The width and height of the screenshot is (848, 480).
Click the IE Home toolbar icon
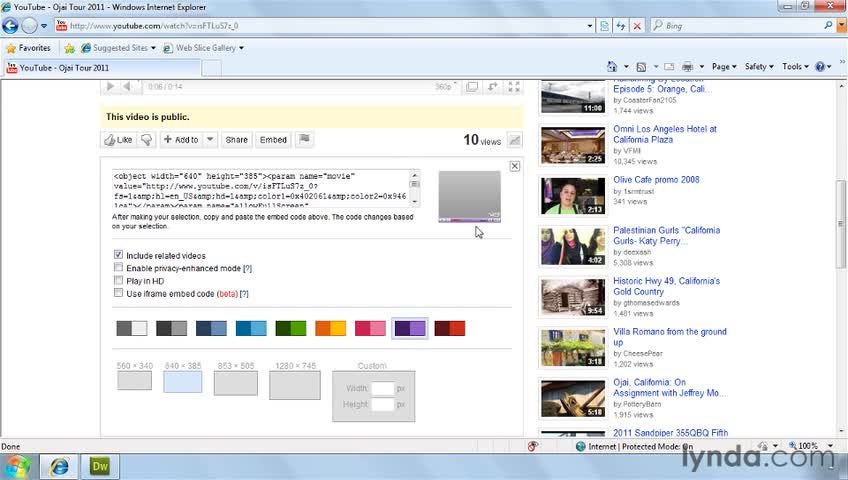click(613, 67)
